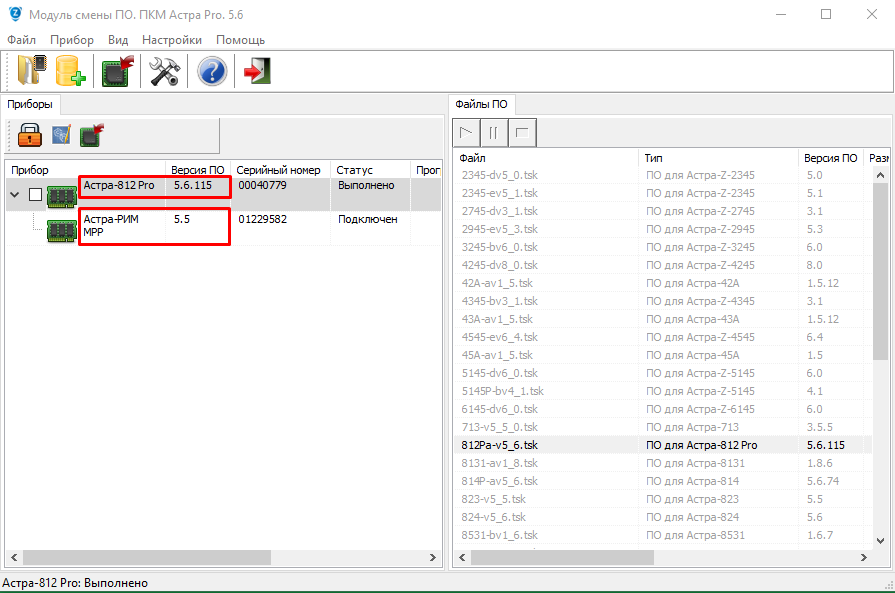This screenshot has height=593, width=895.
Task: Click the exit door toolbar icon
Action: (x=257, y=71)
